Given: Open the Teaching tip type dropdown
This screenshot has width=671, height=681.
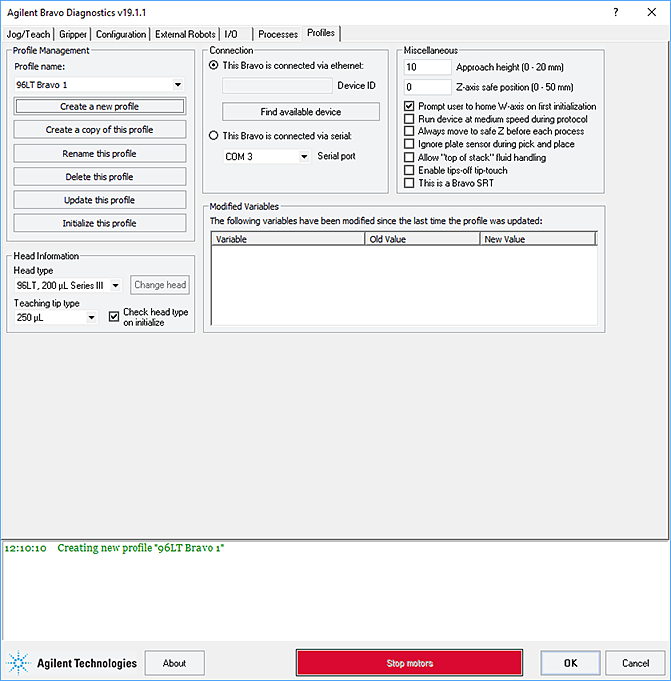Looking at the screenshot, I should coord(91,318).
